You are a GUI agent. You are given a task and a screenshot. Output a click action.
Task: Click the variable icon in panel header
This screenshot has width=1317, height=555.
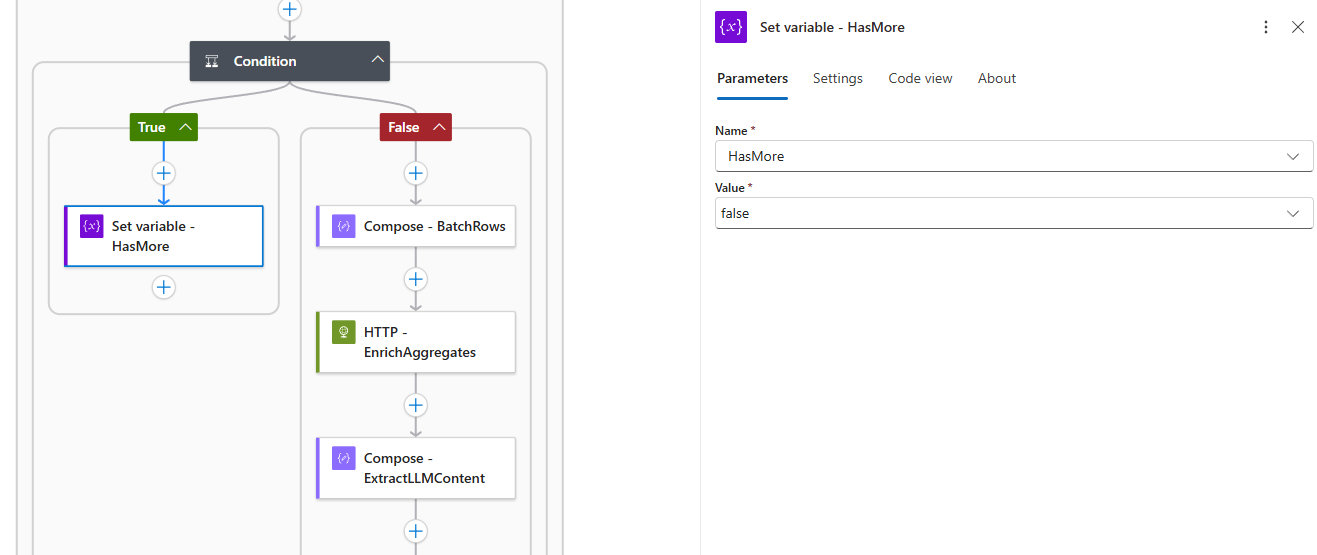731,27
